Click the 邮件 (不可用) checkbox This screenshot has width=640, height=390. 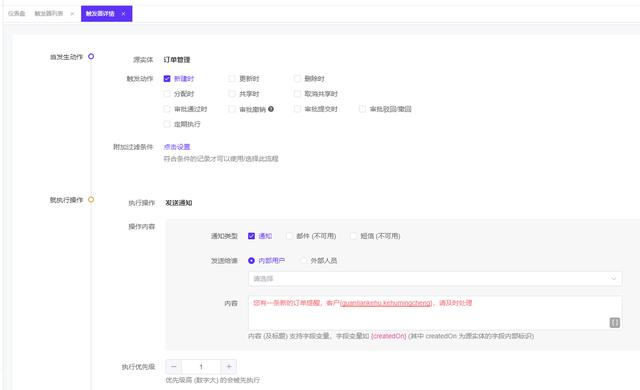tap(289, 236)
